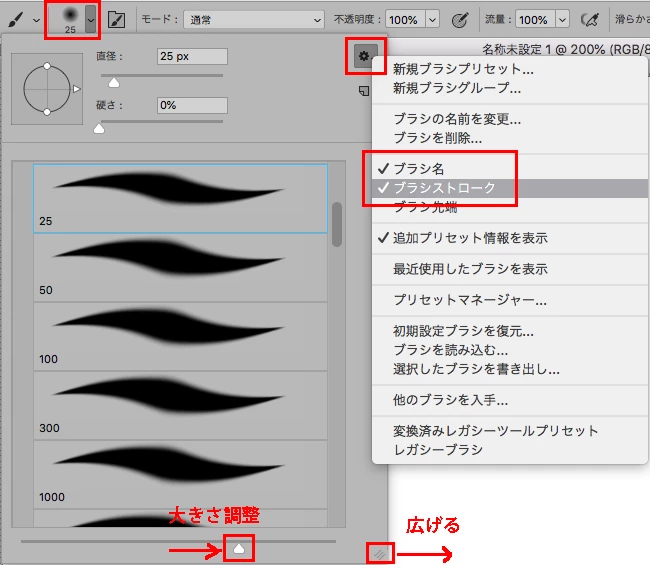Open the flow slider dropdown arrow
This screenshot has height=565, width=650.
(562, 19)
